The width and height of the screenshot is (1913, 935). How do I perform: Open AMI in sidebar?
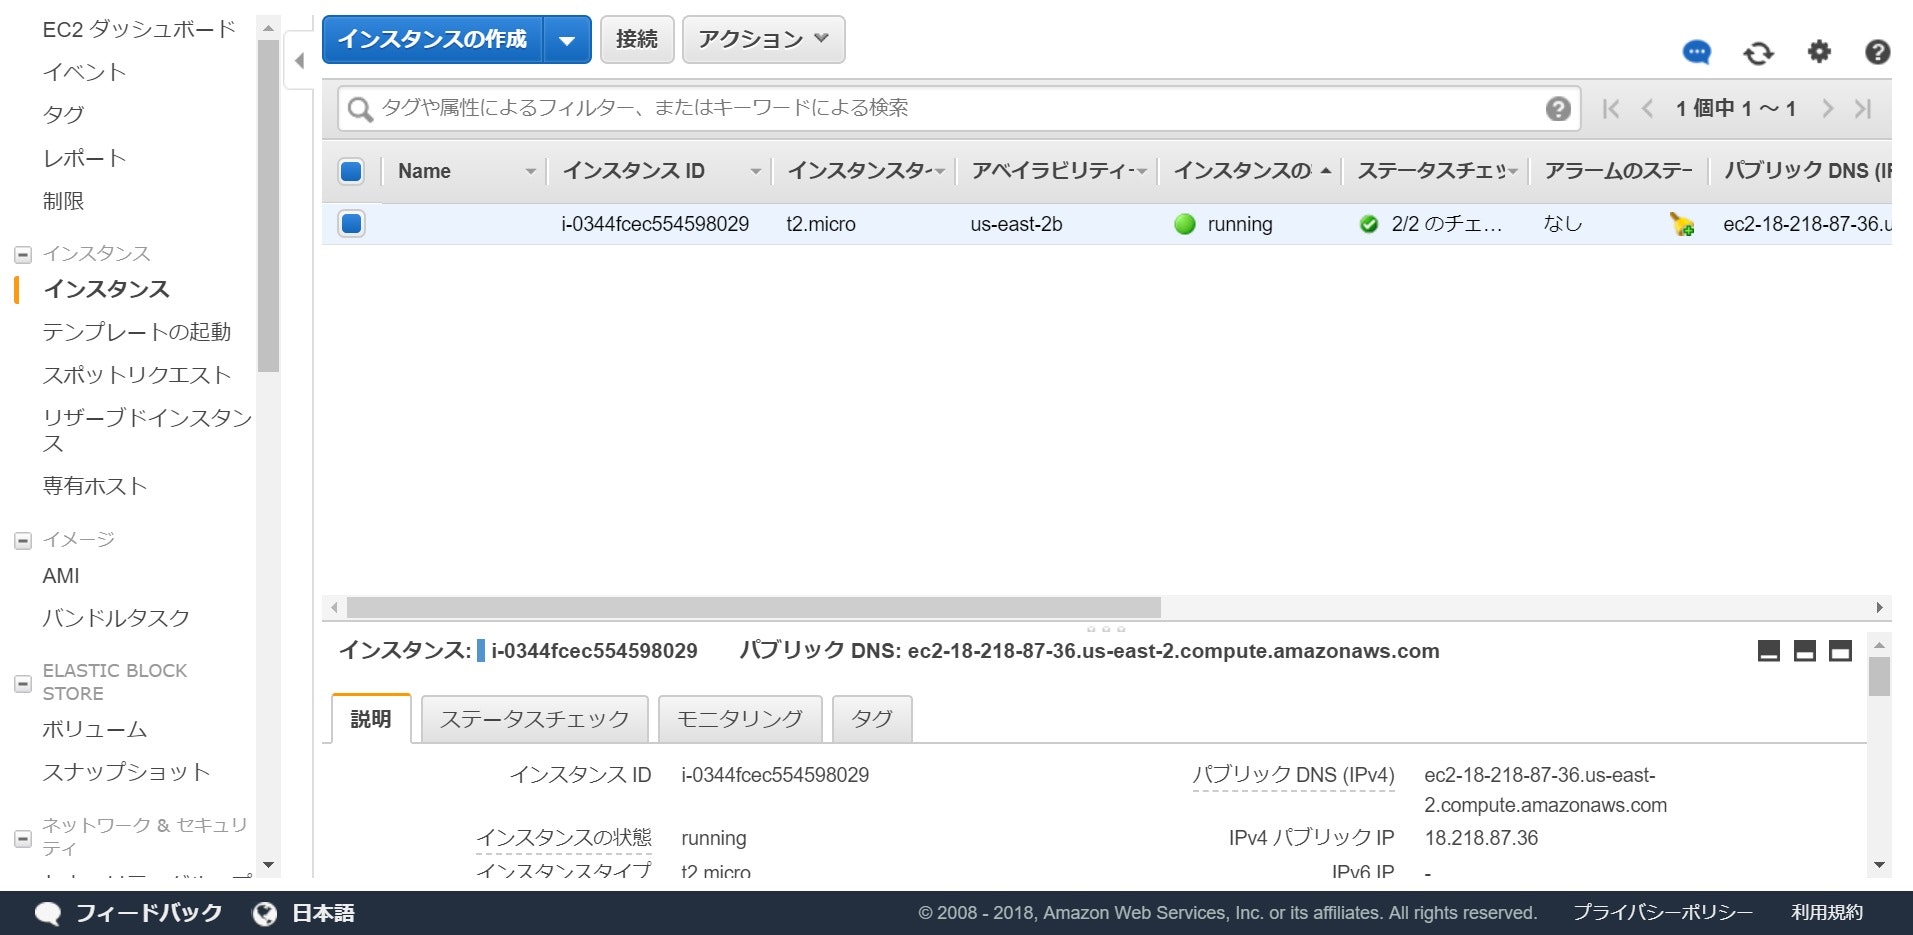coord(61,576)
